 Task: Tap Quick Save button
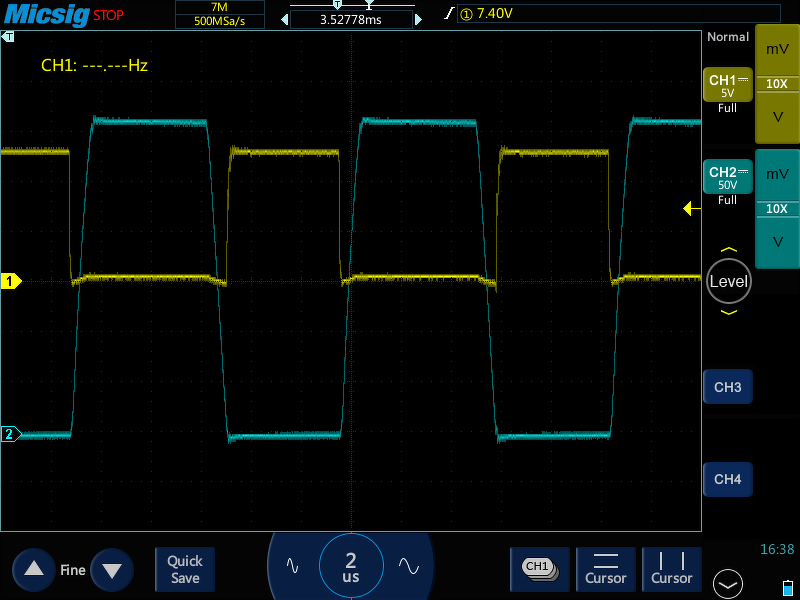pyautogui.click(x=185, y=569)
